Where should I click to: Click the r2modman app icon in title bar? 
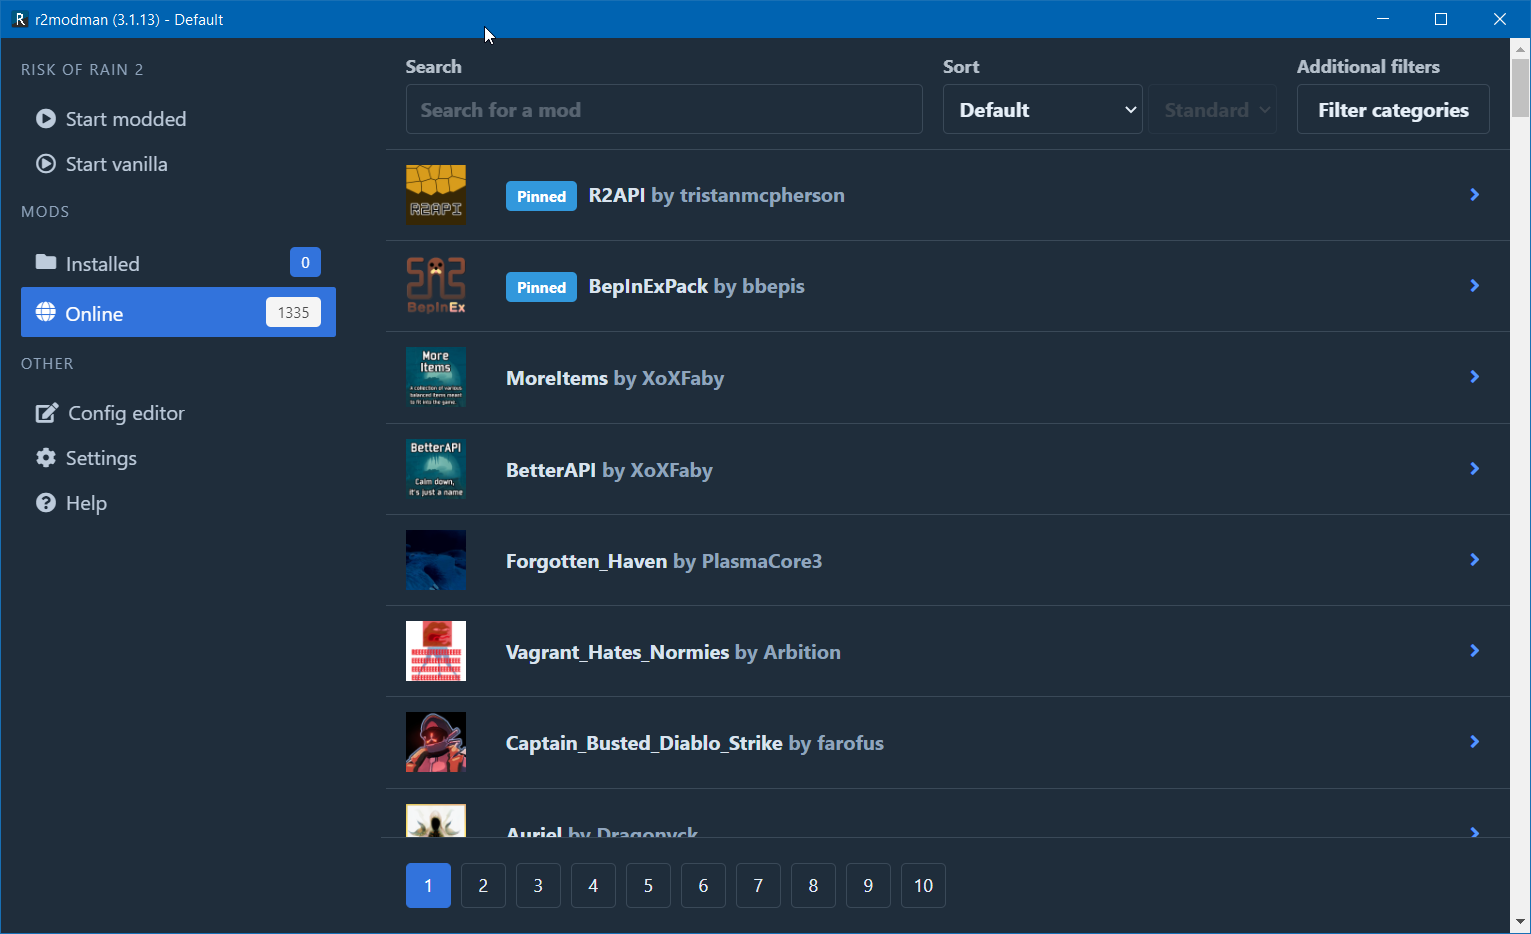coord(19,19)
